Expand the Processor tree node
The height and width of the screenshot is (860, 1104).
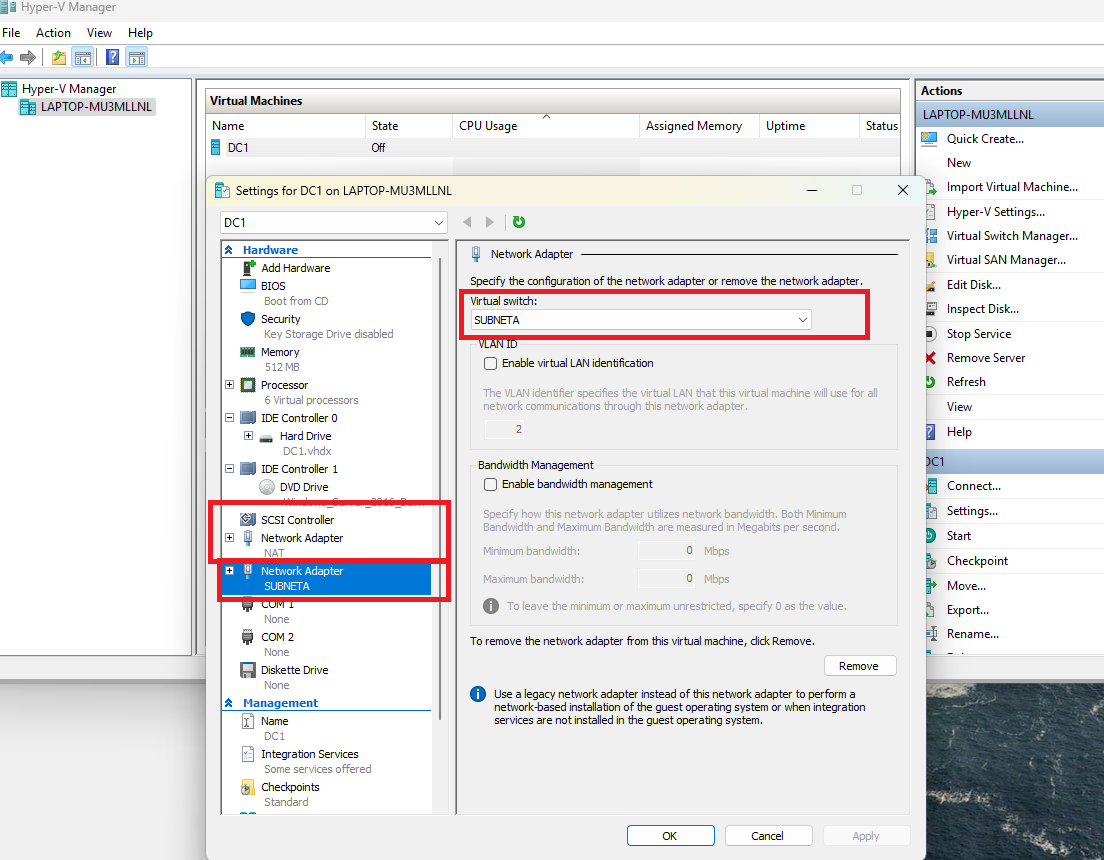[x=230, y=385]
